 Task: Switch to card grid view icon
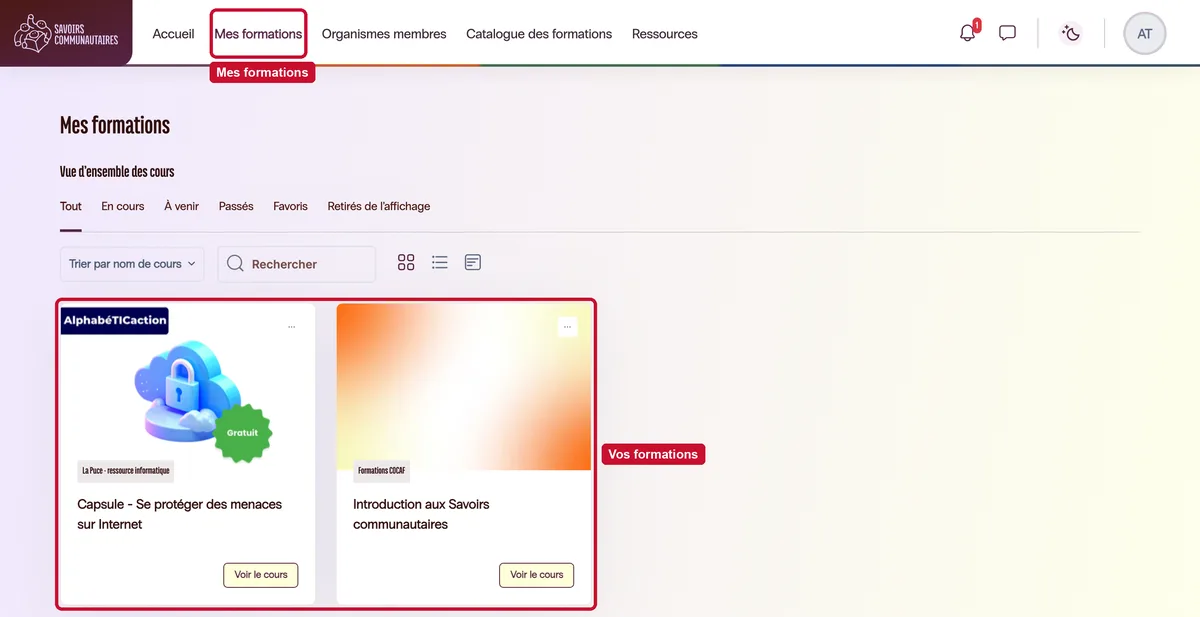[x=406, y=263]
